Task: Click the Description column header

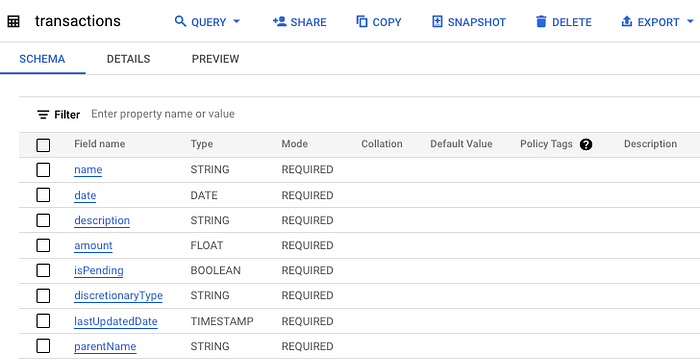Action: tap(650, 144)
